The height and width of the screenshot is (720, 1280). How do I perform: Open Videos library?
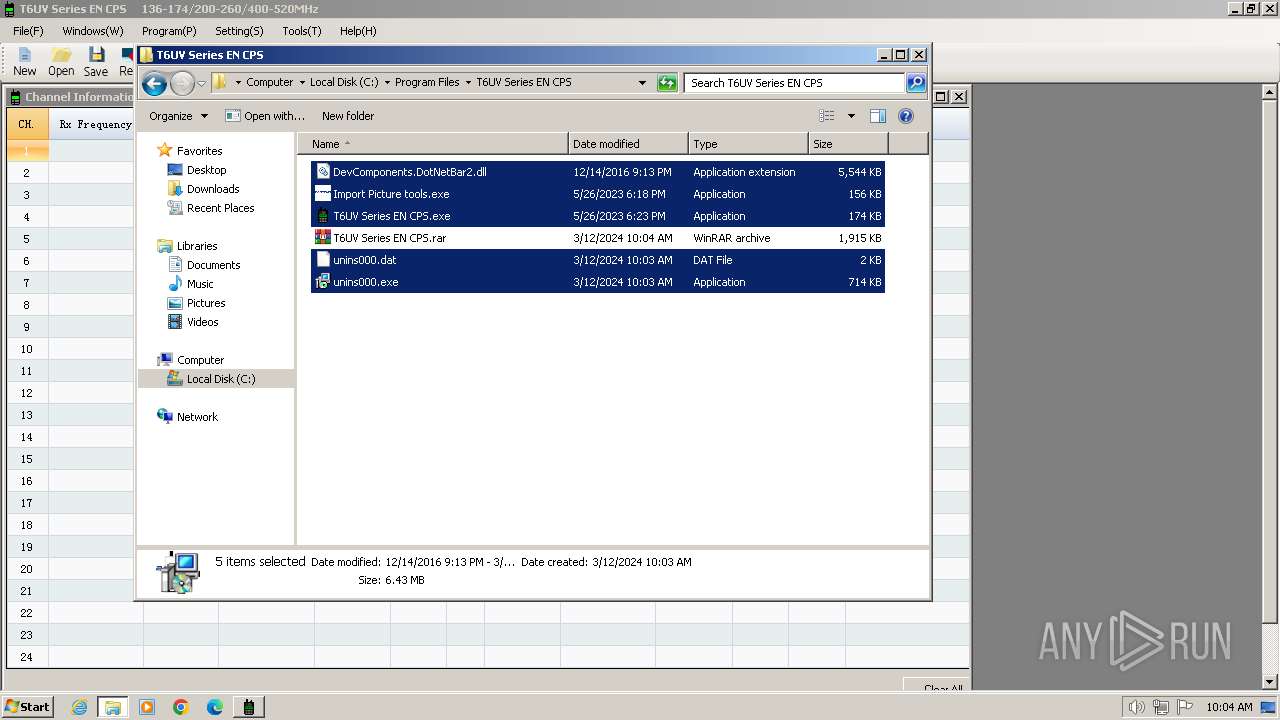[202, 322]
